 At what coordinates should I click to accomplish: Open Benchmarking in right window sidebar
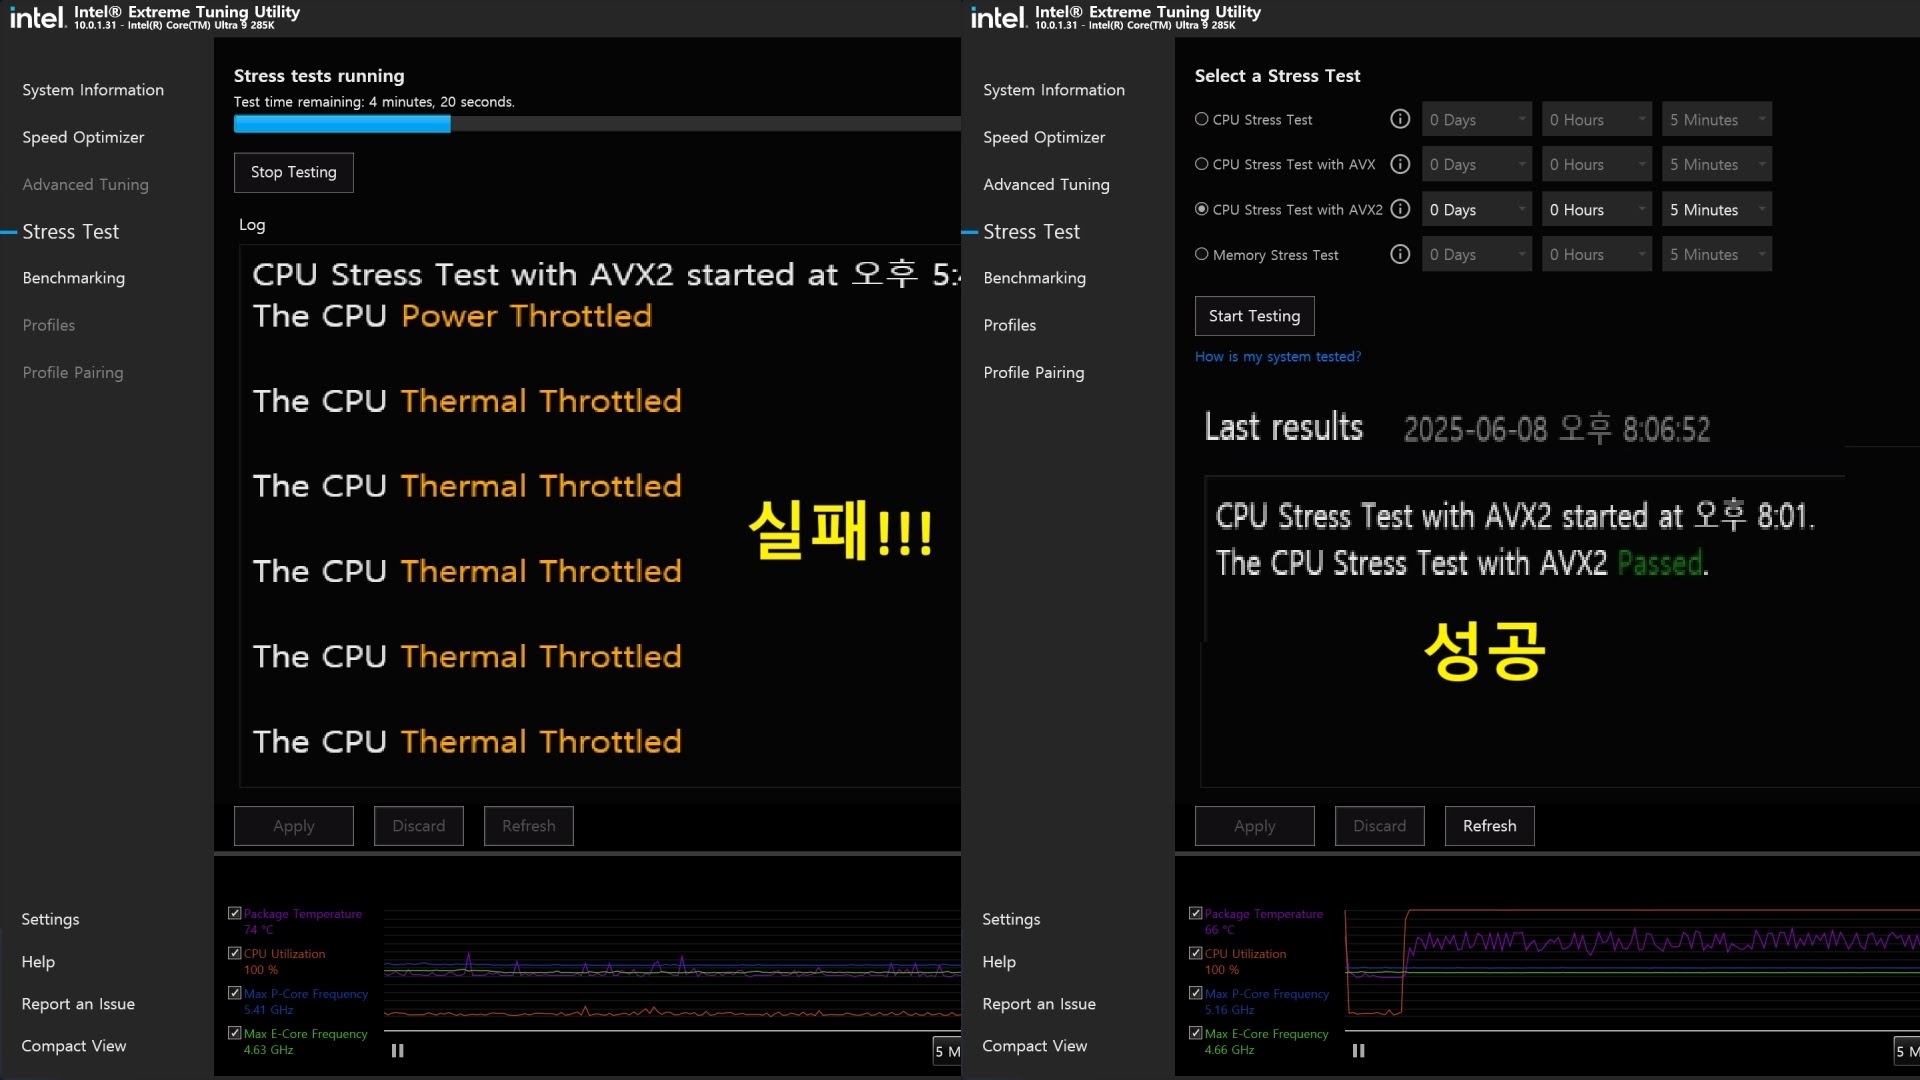1034,278
